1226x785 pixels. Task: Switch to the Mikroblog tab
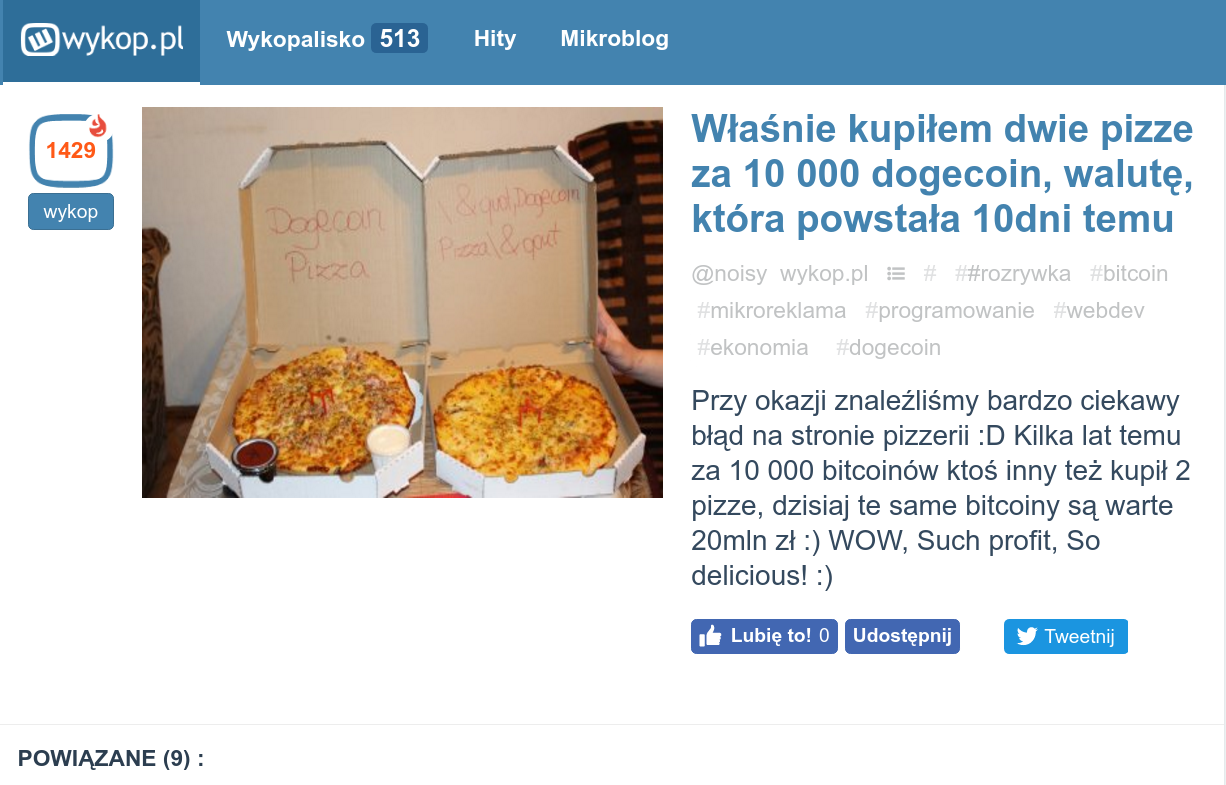[614, 39]
